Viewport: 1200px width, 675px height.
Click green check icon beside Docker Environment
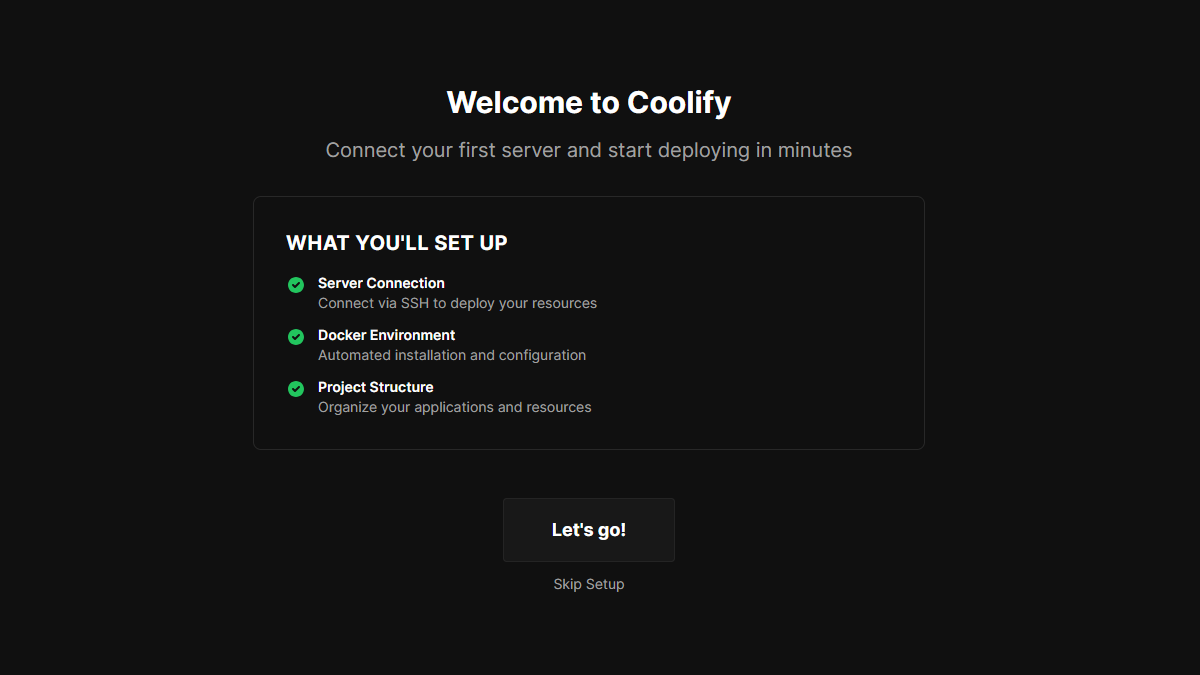(x=296, y=337)
